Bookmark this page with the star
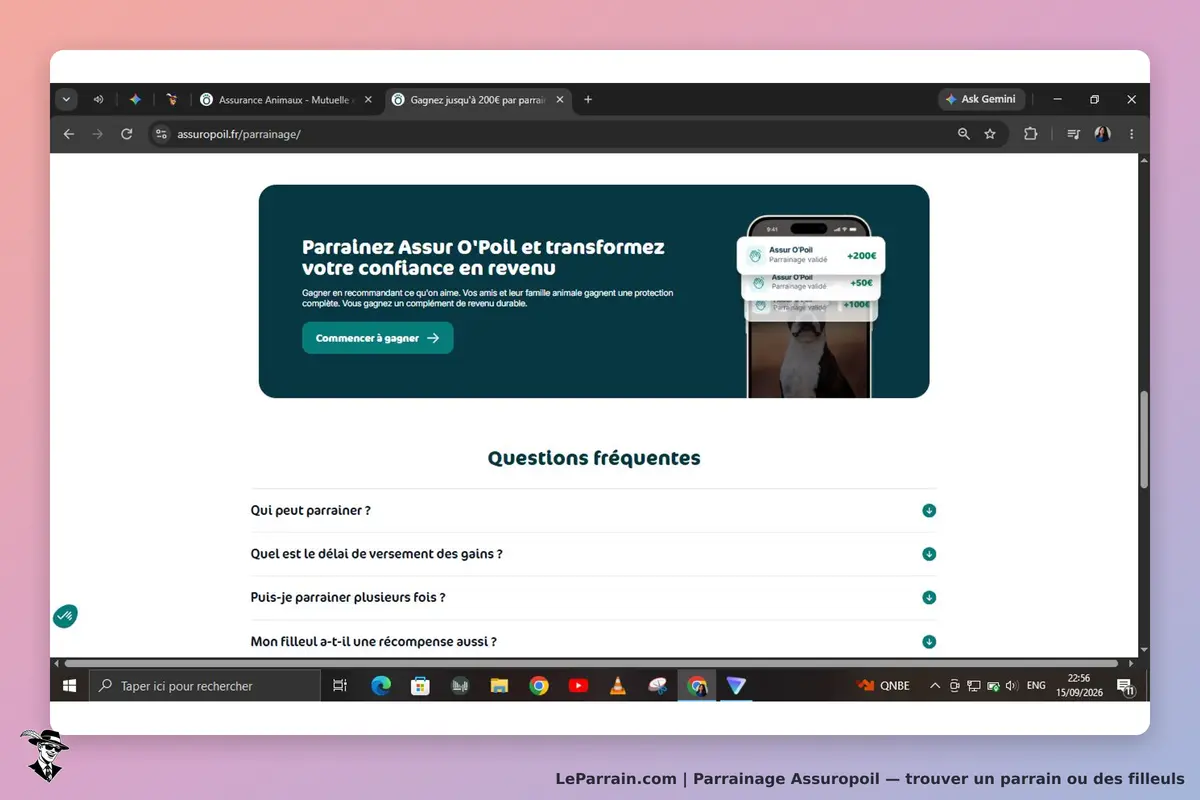The height and width of the screenshot is (800, 1200). point(990,134)
